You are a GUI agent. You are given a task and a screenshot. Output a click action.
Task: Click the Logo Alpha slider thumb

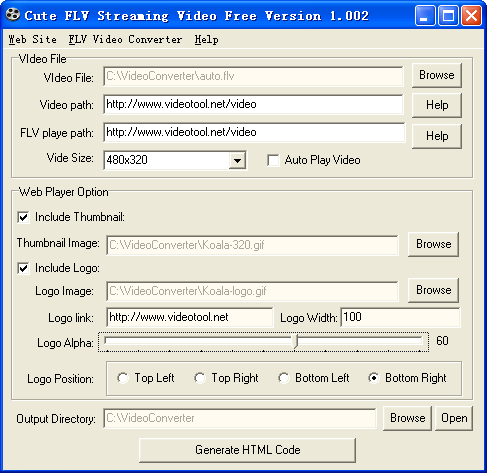(x=295, y=342)
